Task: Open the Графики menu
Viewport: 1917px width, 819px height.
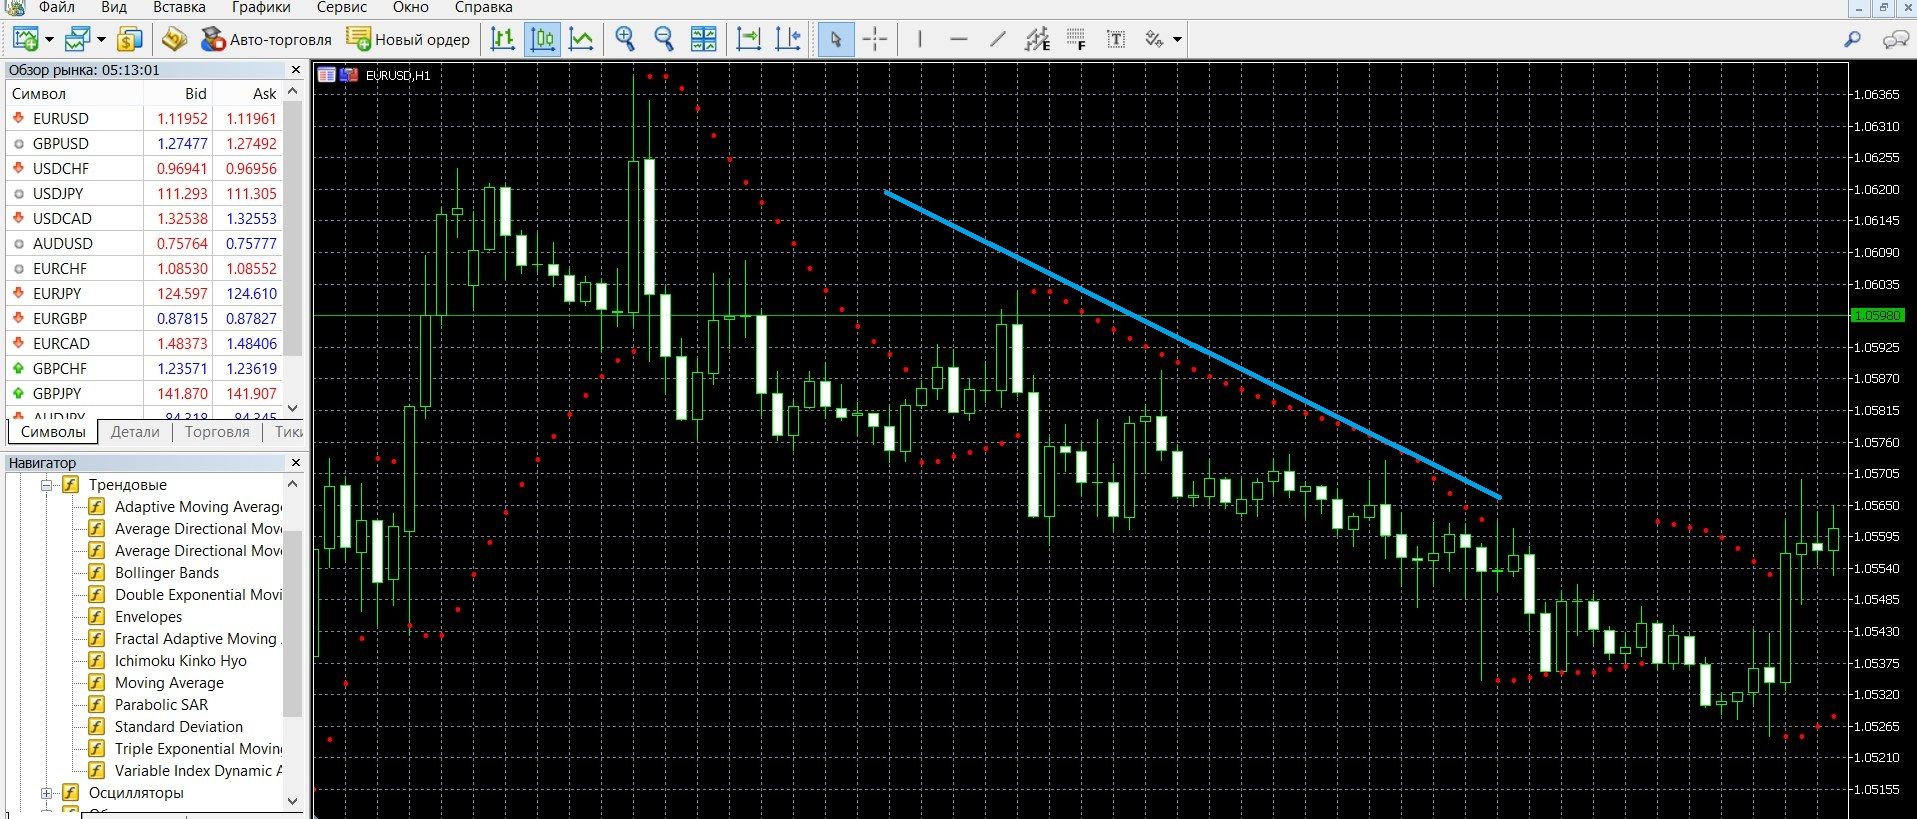Action: tap(261, 7)
